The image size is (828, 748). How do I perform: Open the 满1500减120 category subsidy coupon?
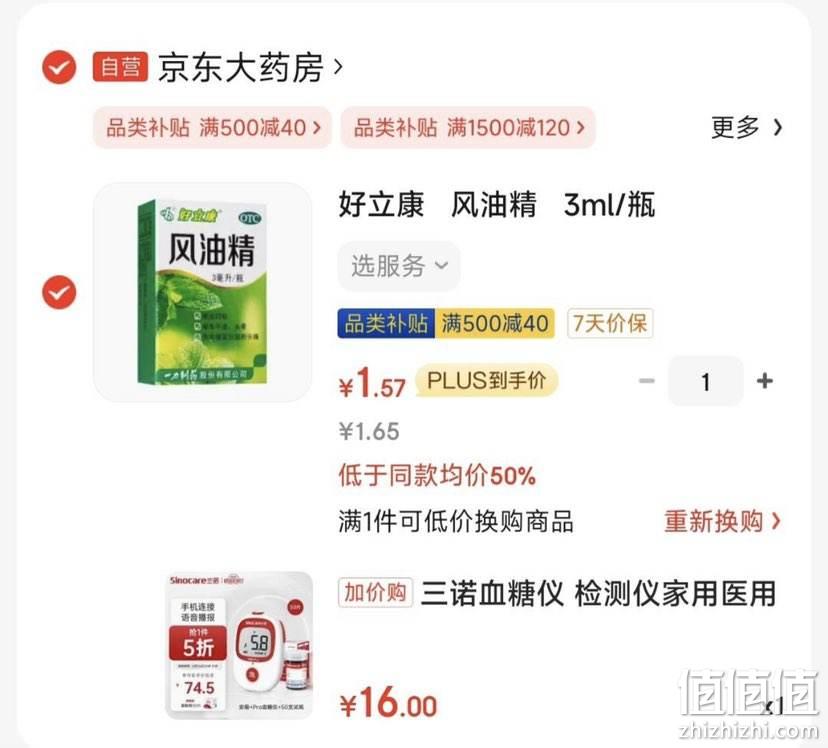[x=468, y=128]
